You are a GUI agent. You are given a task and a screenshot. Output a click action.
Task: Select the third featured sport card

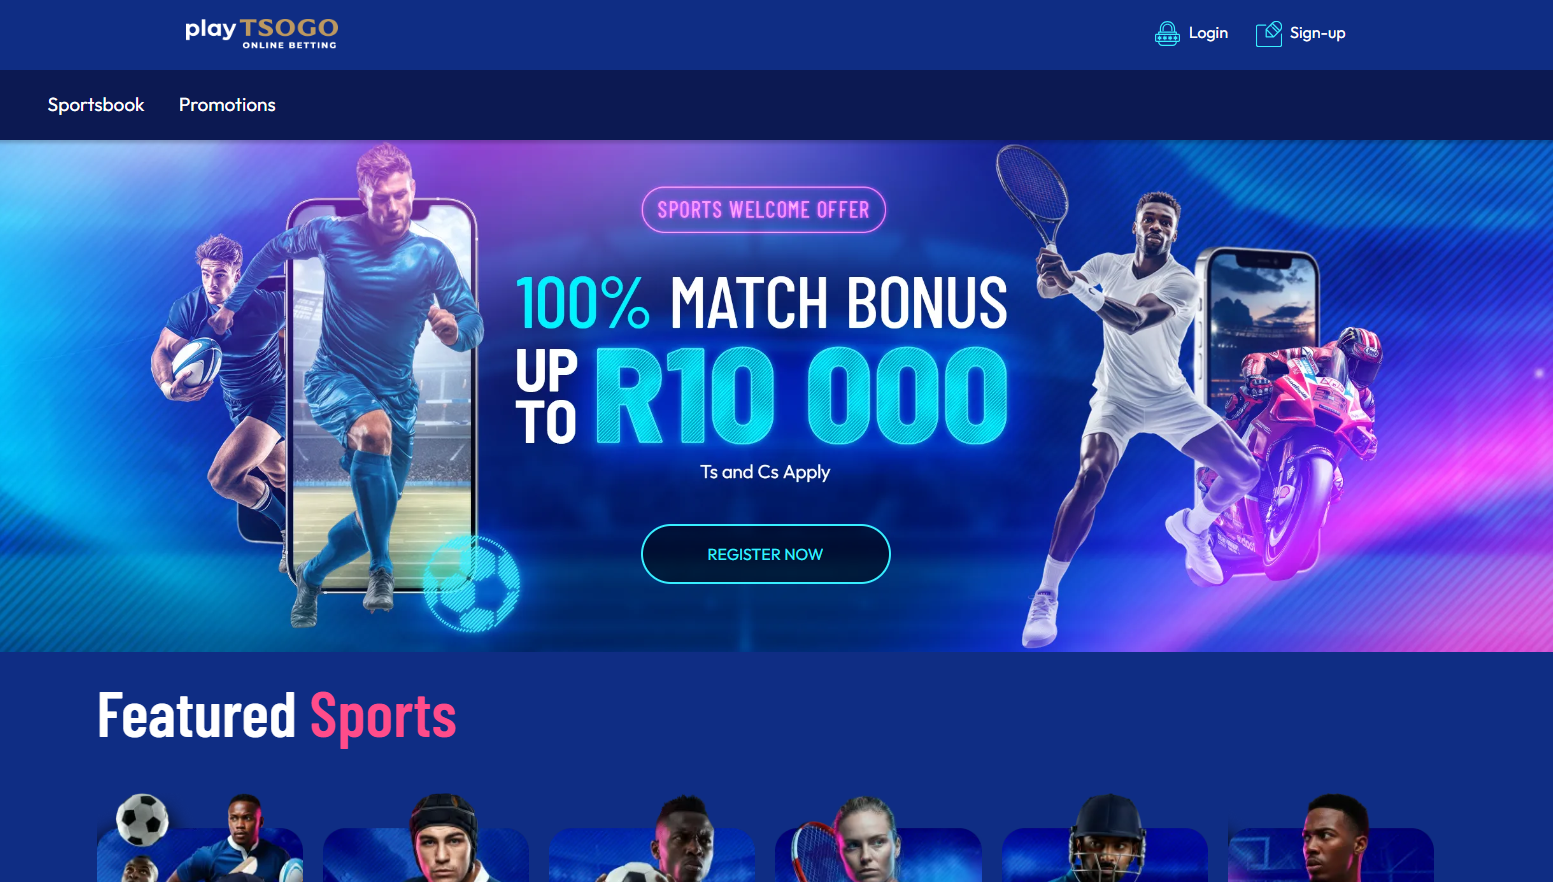[x=652, y=840]
